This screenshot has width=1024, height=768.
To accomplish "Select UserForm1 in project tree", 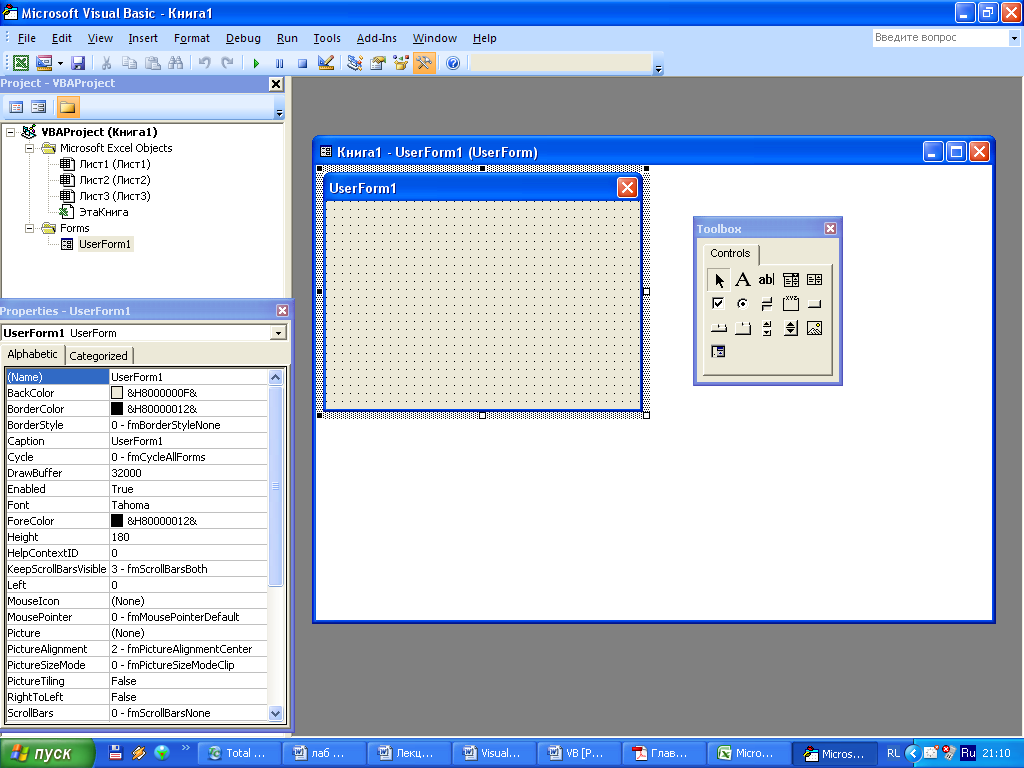I will pyautogui.click(x=105, y=244).
